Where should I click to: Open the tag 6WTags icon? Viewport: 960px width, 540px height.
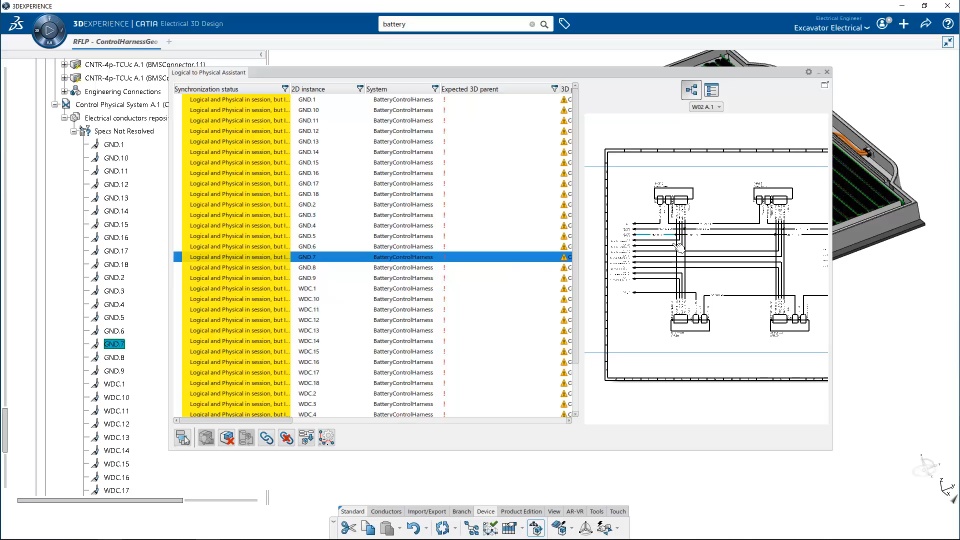[564, 24]
